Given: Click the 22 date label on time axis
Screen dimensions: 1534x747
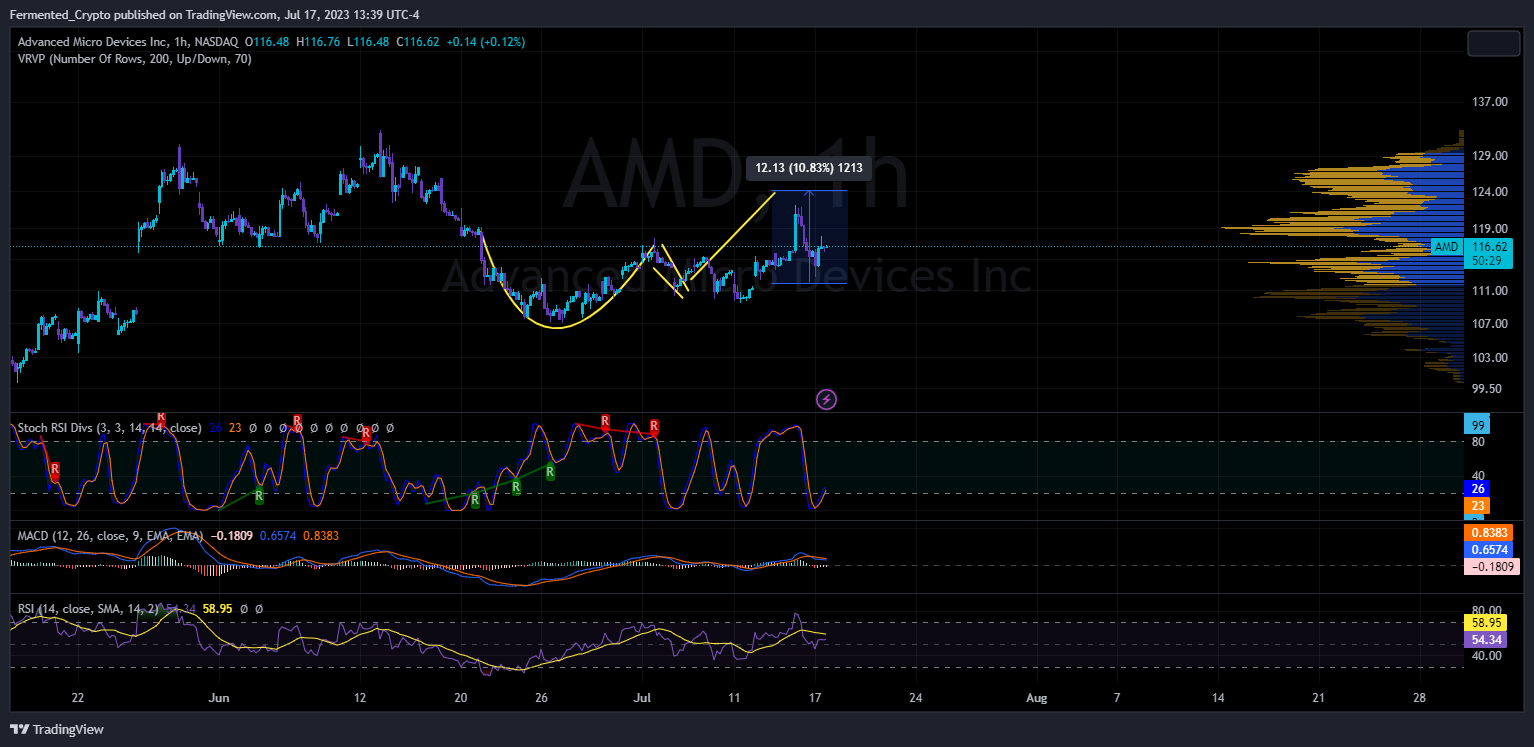Looking at the screenshot, I should [x=77, y=697].
